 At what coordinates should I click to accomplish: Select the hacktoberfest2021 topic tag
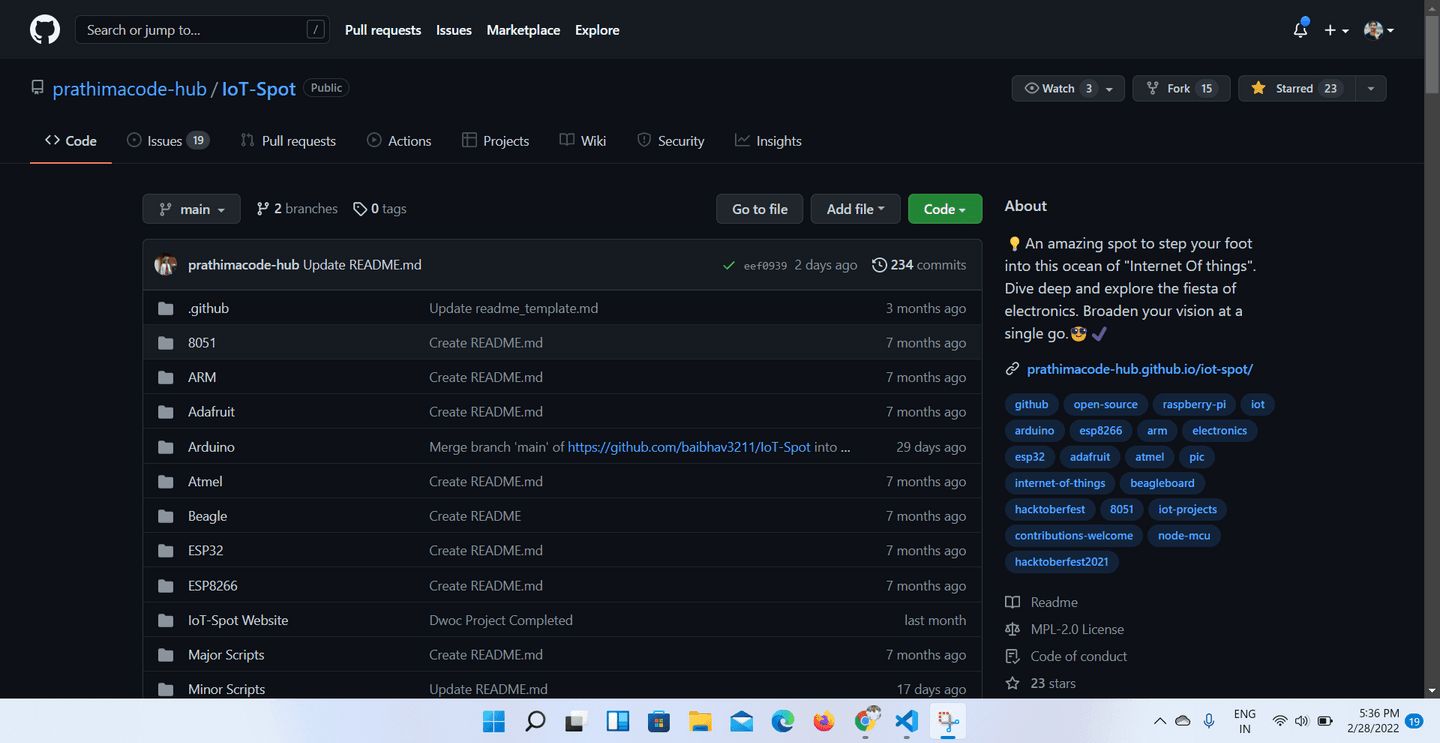[x=1061, y=562]
